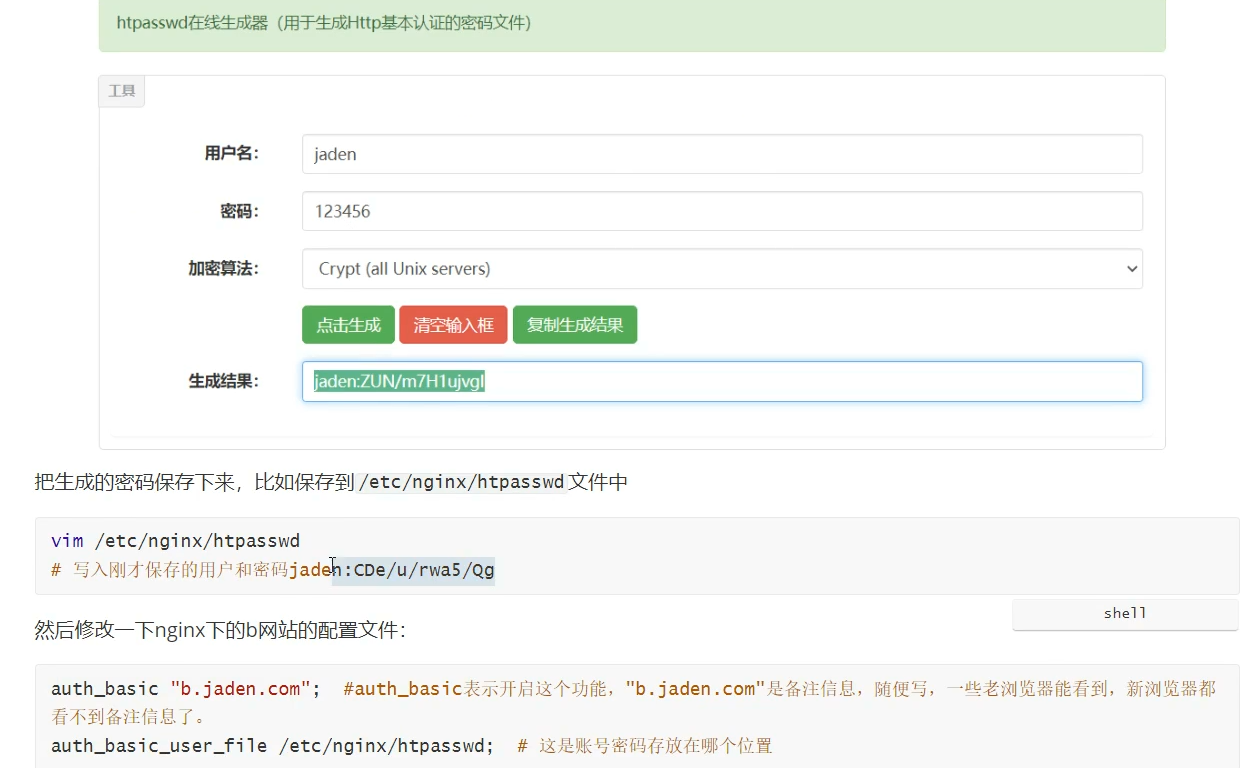The image size is (1244, 768).
Task: Click the chevron arrow of the 加密算法 select
Action: point(1131,269)
